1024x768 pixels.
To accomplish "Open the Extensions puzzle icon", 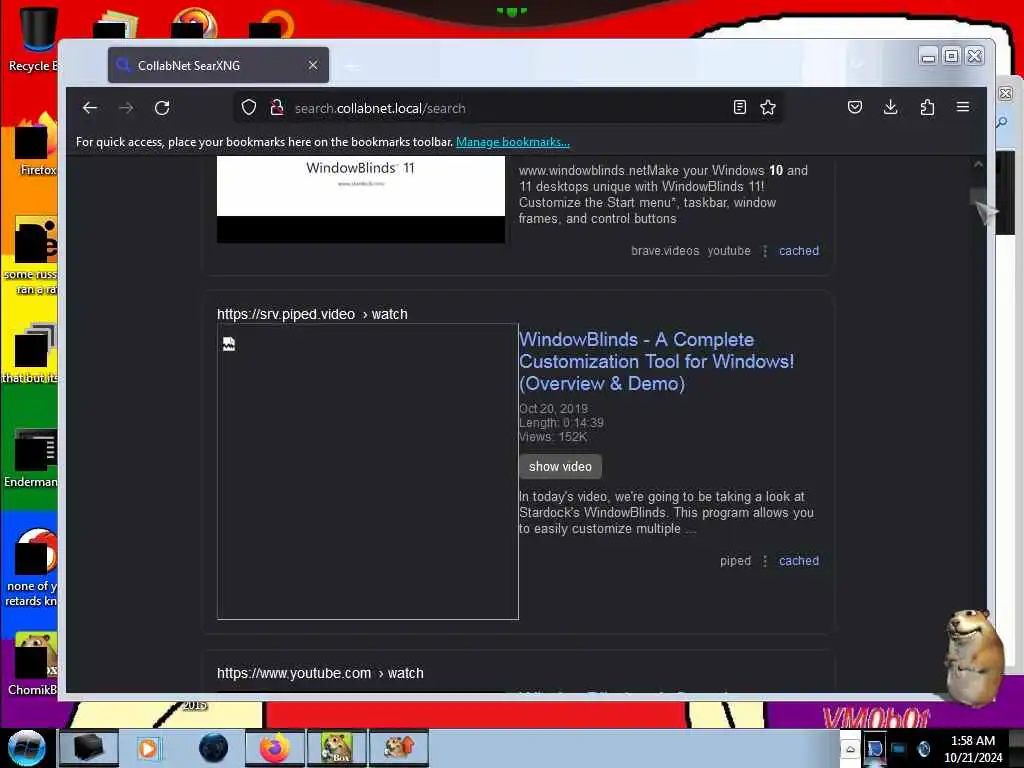I will coord(927,107).
